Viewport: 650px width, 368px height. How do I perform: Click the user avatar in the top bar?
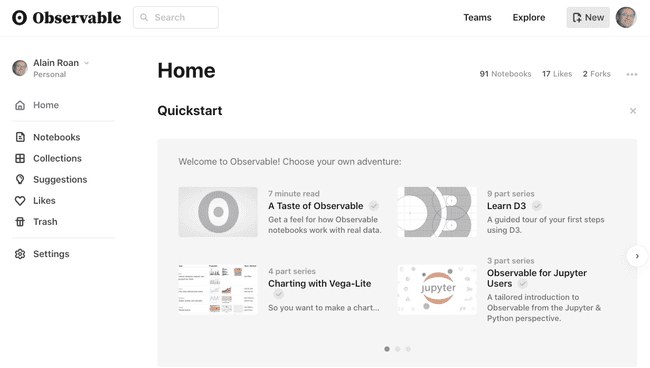(x=626, y=17)
